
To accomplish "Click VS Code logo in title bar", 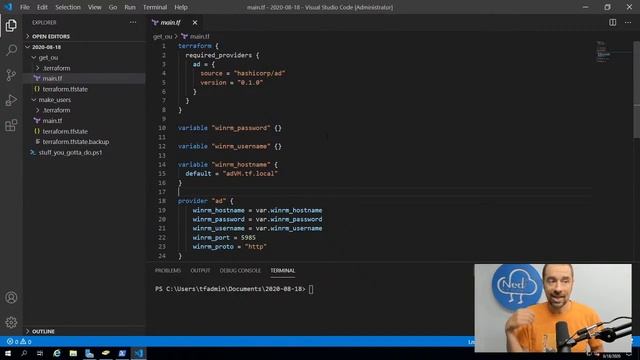I will coord(8,7).
